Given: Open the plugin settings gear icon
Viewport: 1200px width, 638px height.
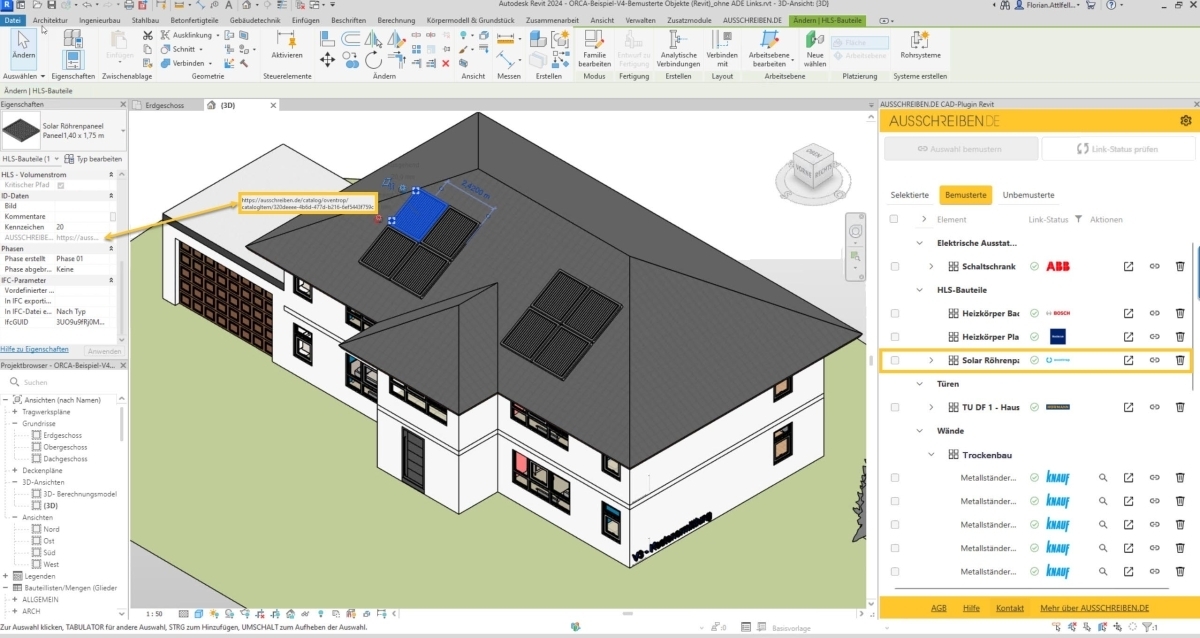Looking at the screenshot, I should 1186,120.
